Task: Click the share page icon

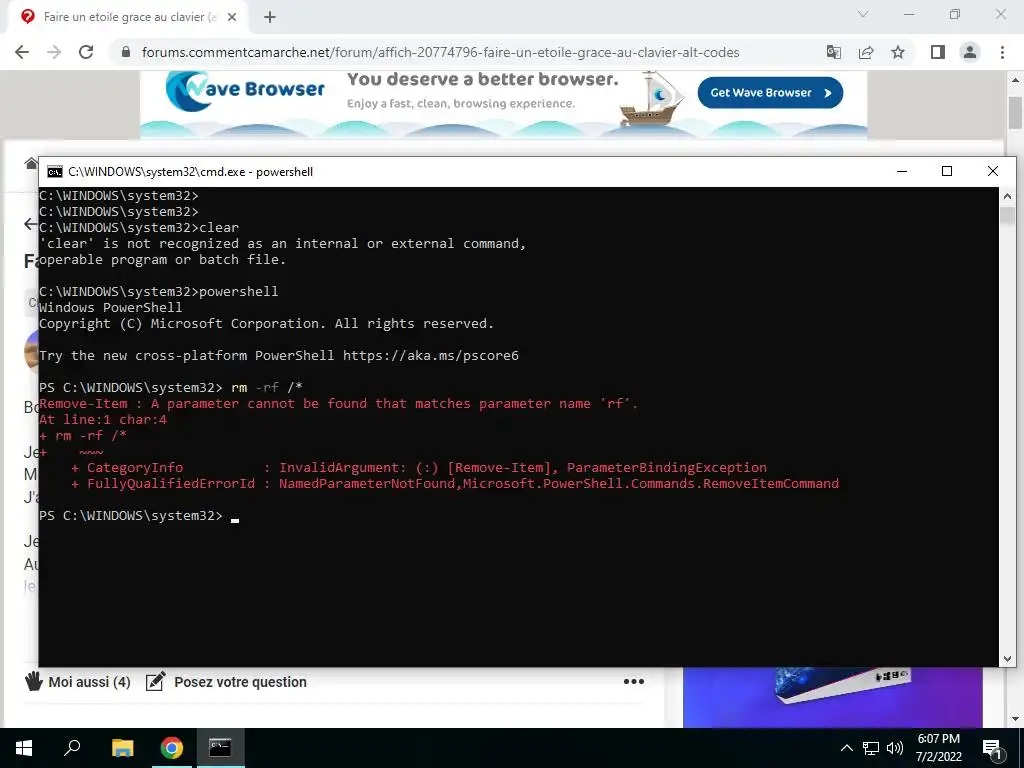Action: (866, 52)
